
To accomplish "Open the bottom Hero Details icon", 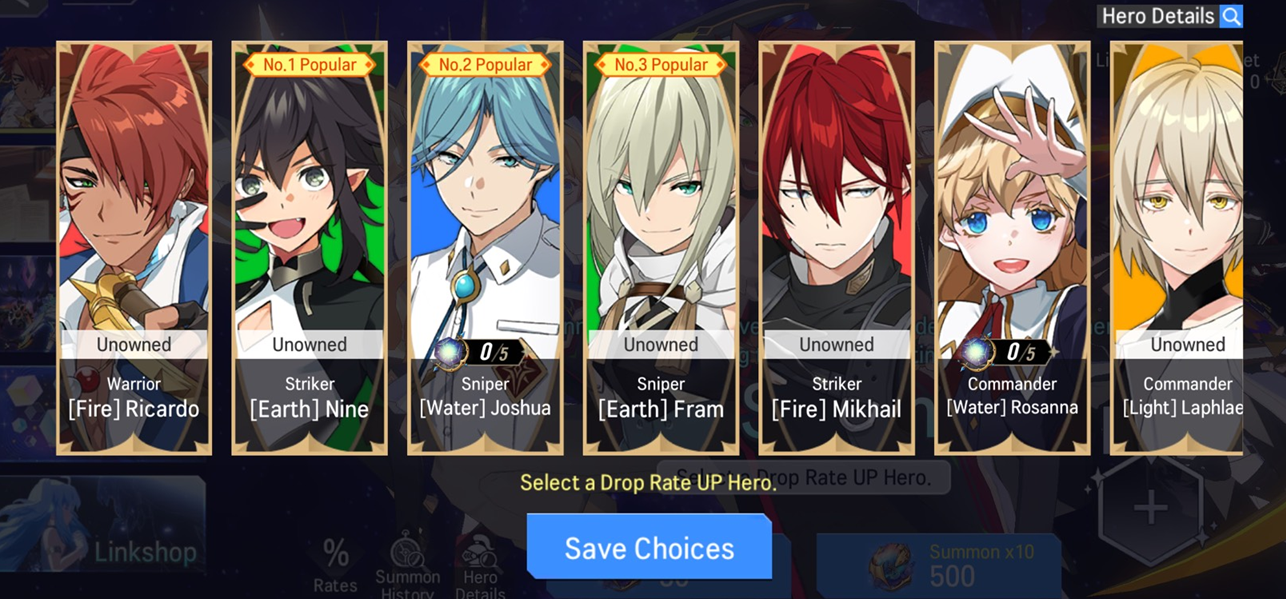I will click(480, 565).
